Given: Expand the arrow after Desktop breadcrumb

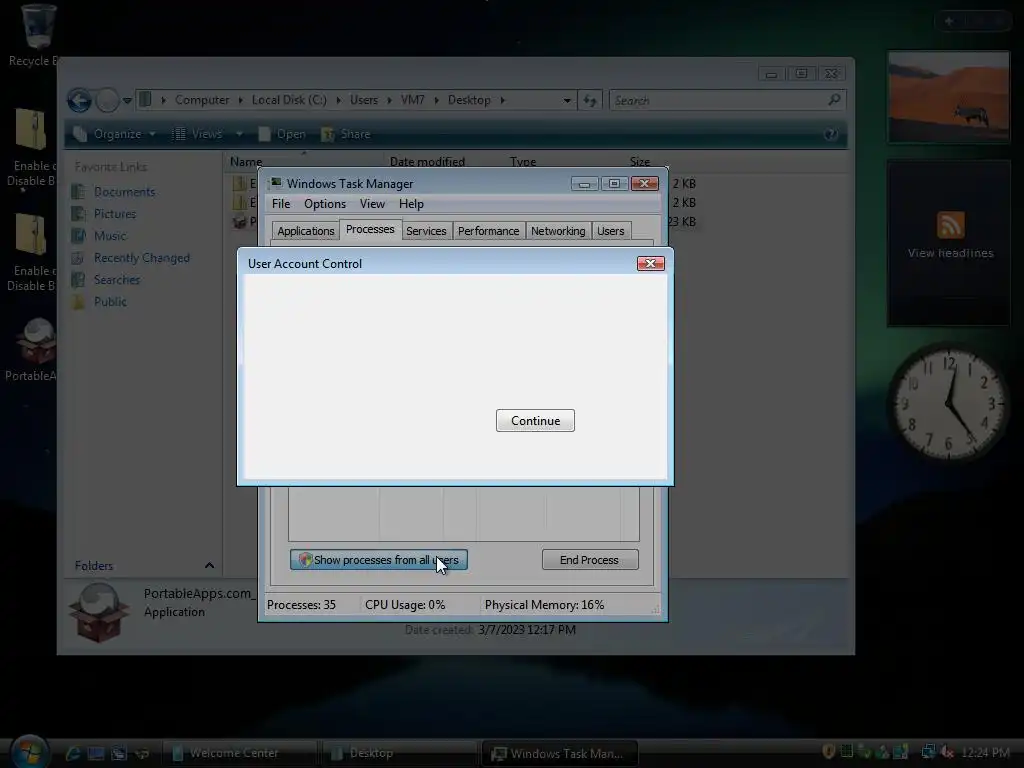Looking at the screenshot, I should tap(502, 100).
